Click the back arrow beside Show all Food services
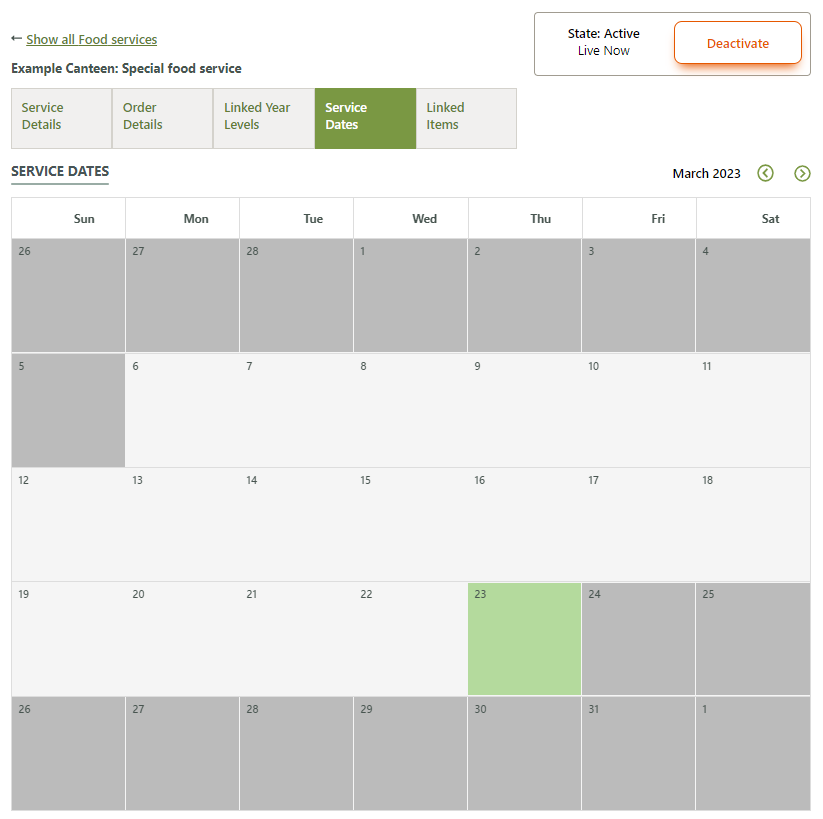 pos(16,39)
